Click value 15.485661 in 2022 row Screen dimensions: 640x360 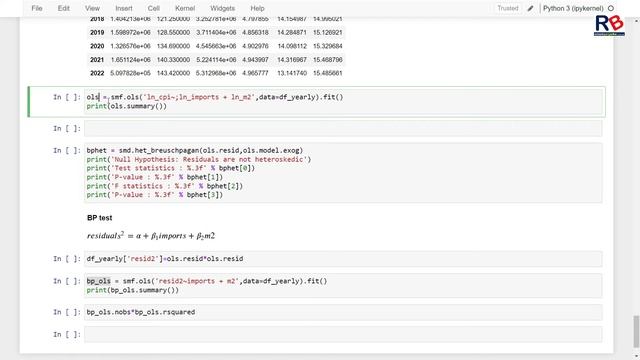pyautogui.click(x=328, y=73)
